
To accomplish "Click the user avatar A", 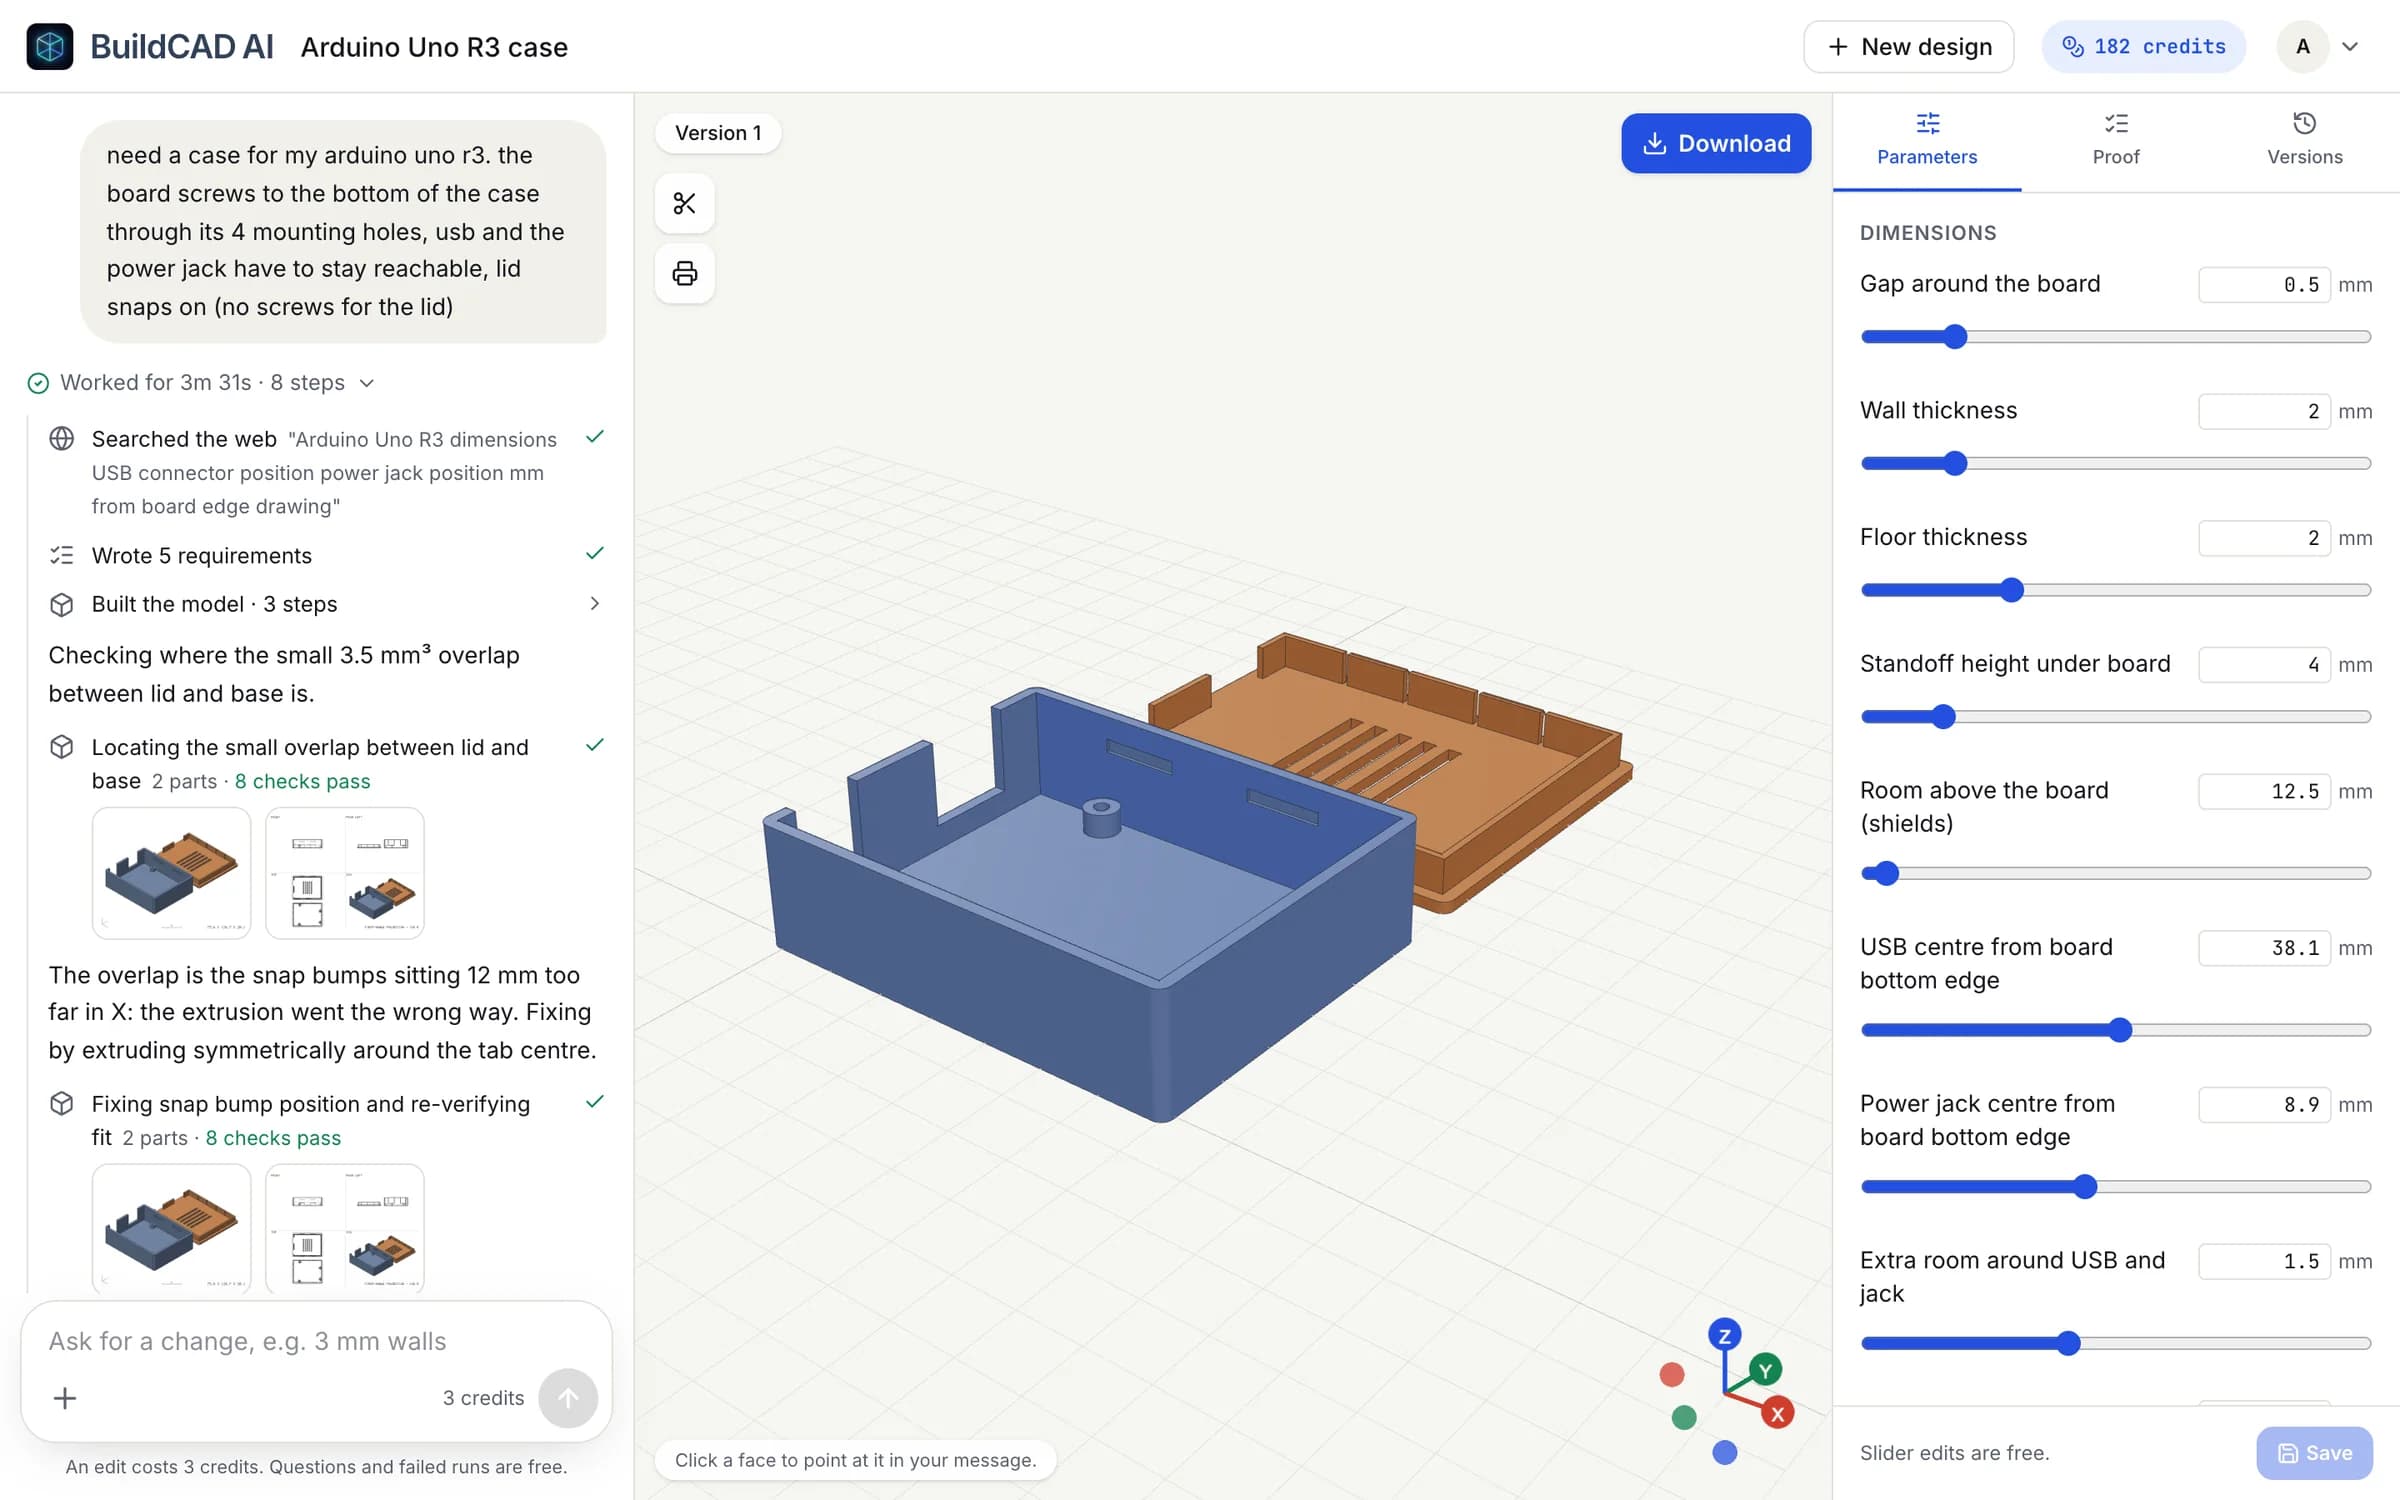I will pos(2303,47).
